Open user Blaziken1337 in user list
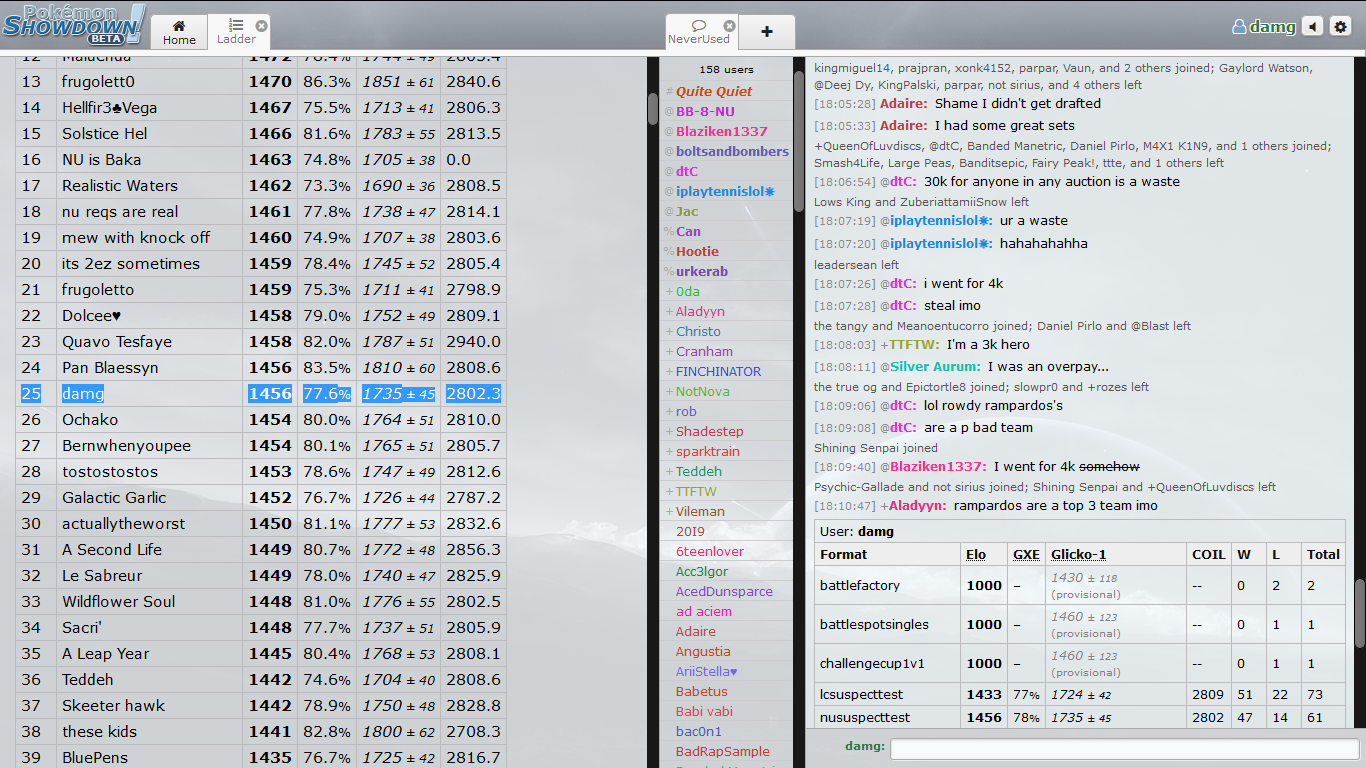Screen dimensions: 1366x768 [721, 131]
